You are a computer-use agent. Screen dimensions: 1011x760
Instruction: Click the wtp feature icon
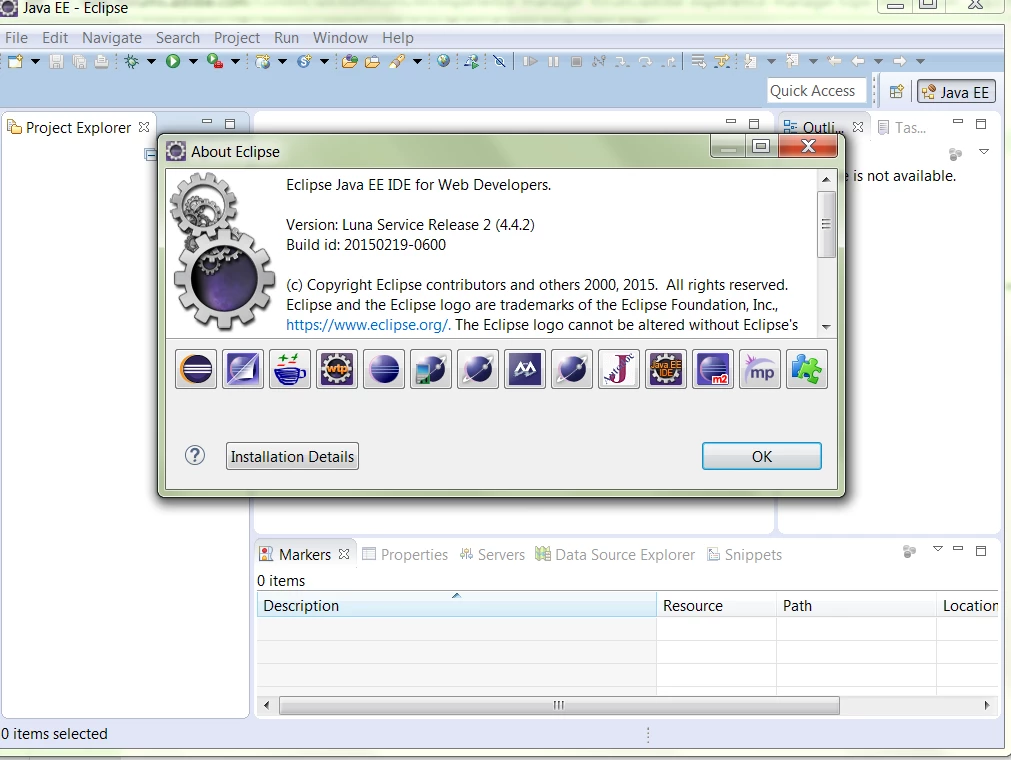(x=337, y=369)
